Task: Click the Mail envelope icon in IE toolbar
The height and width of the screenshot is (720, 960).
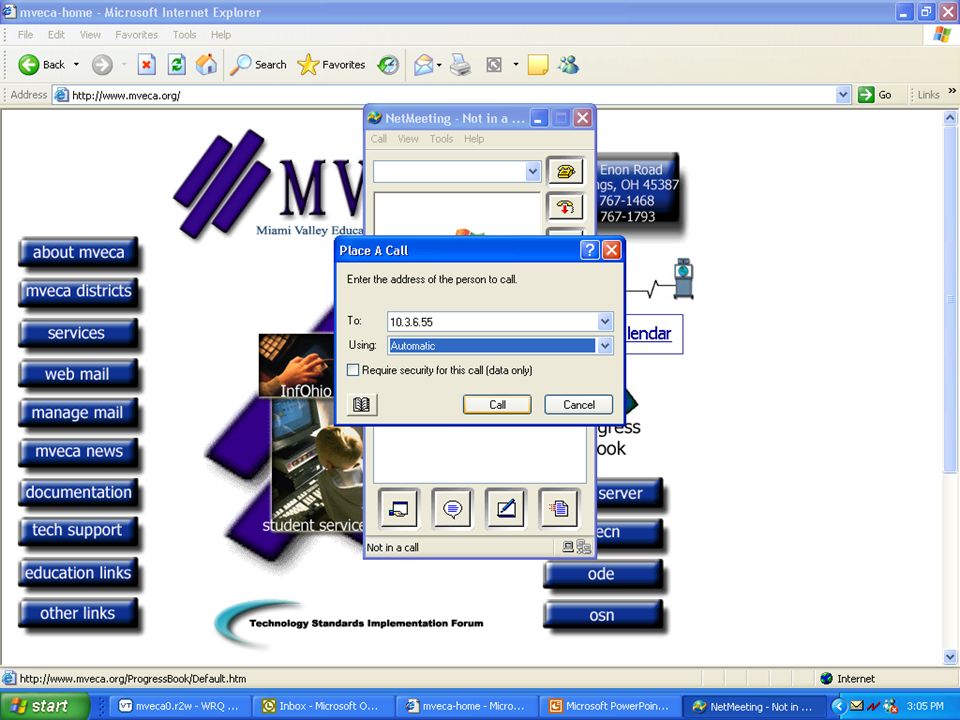Action: click(x=423, y=64)
